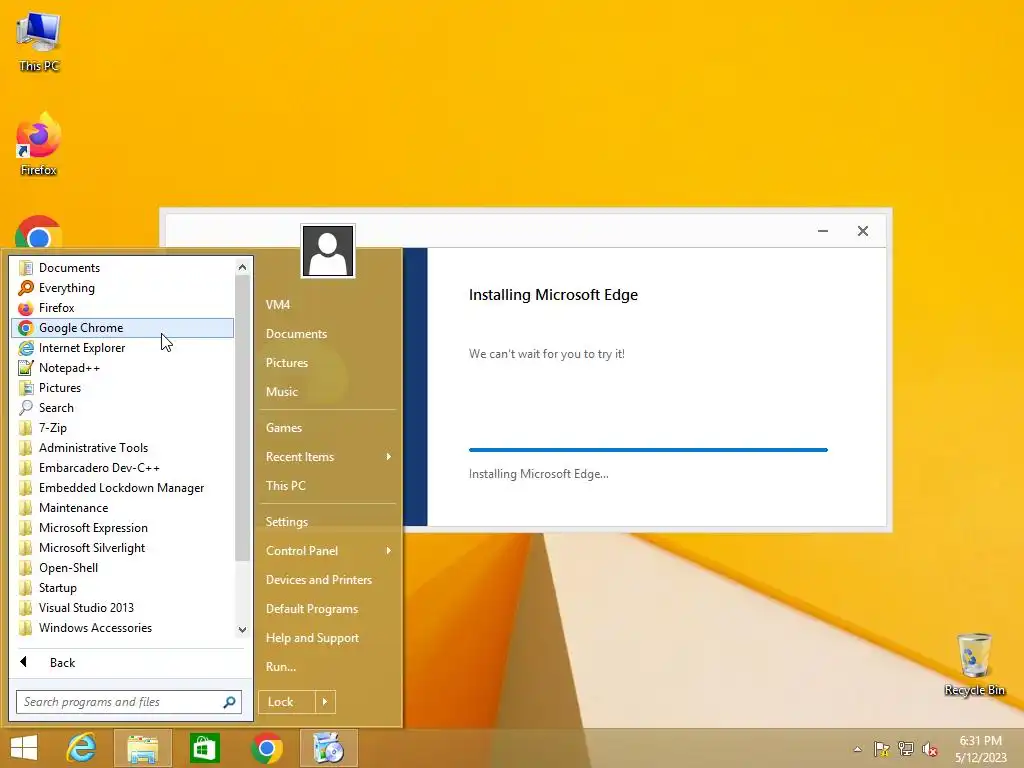Click the network tray icon
The width and height of the screenshot is (1024, 768).
(906, 749)
